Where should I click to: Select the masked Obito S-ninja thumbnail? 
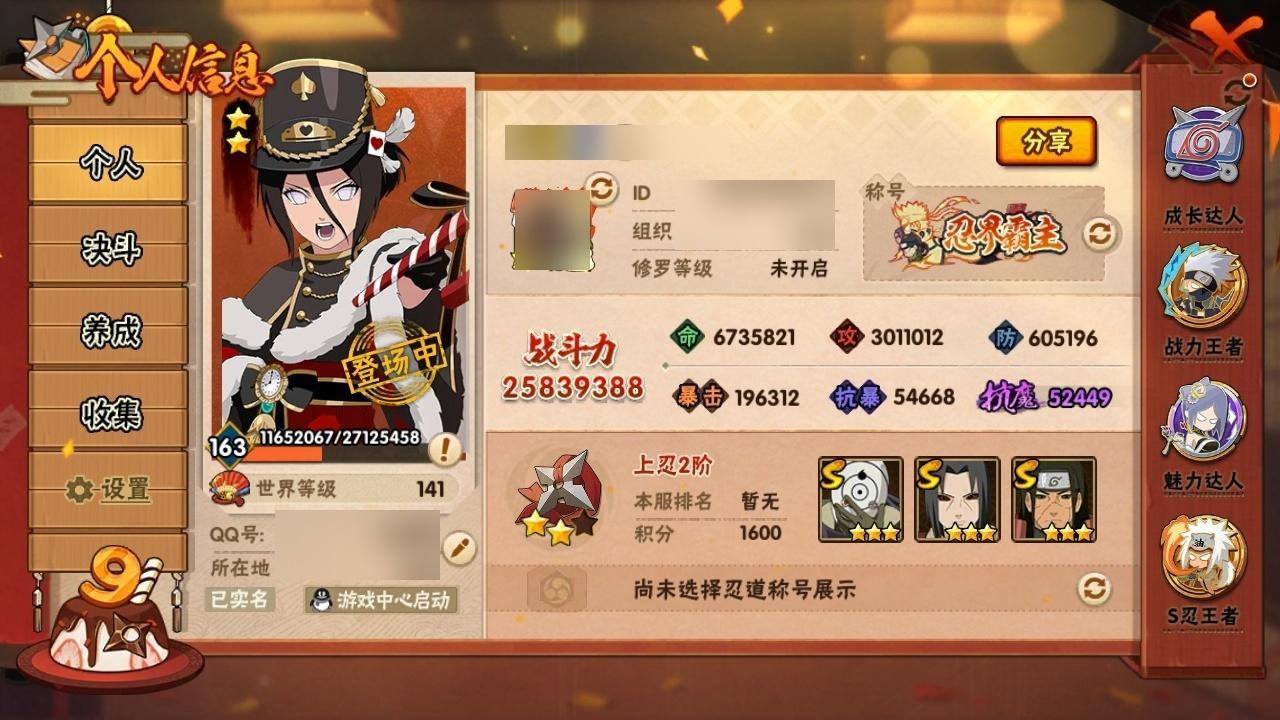(860, 499)
